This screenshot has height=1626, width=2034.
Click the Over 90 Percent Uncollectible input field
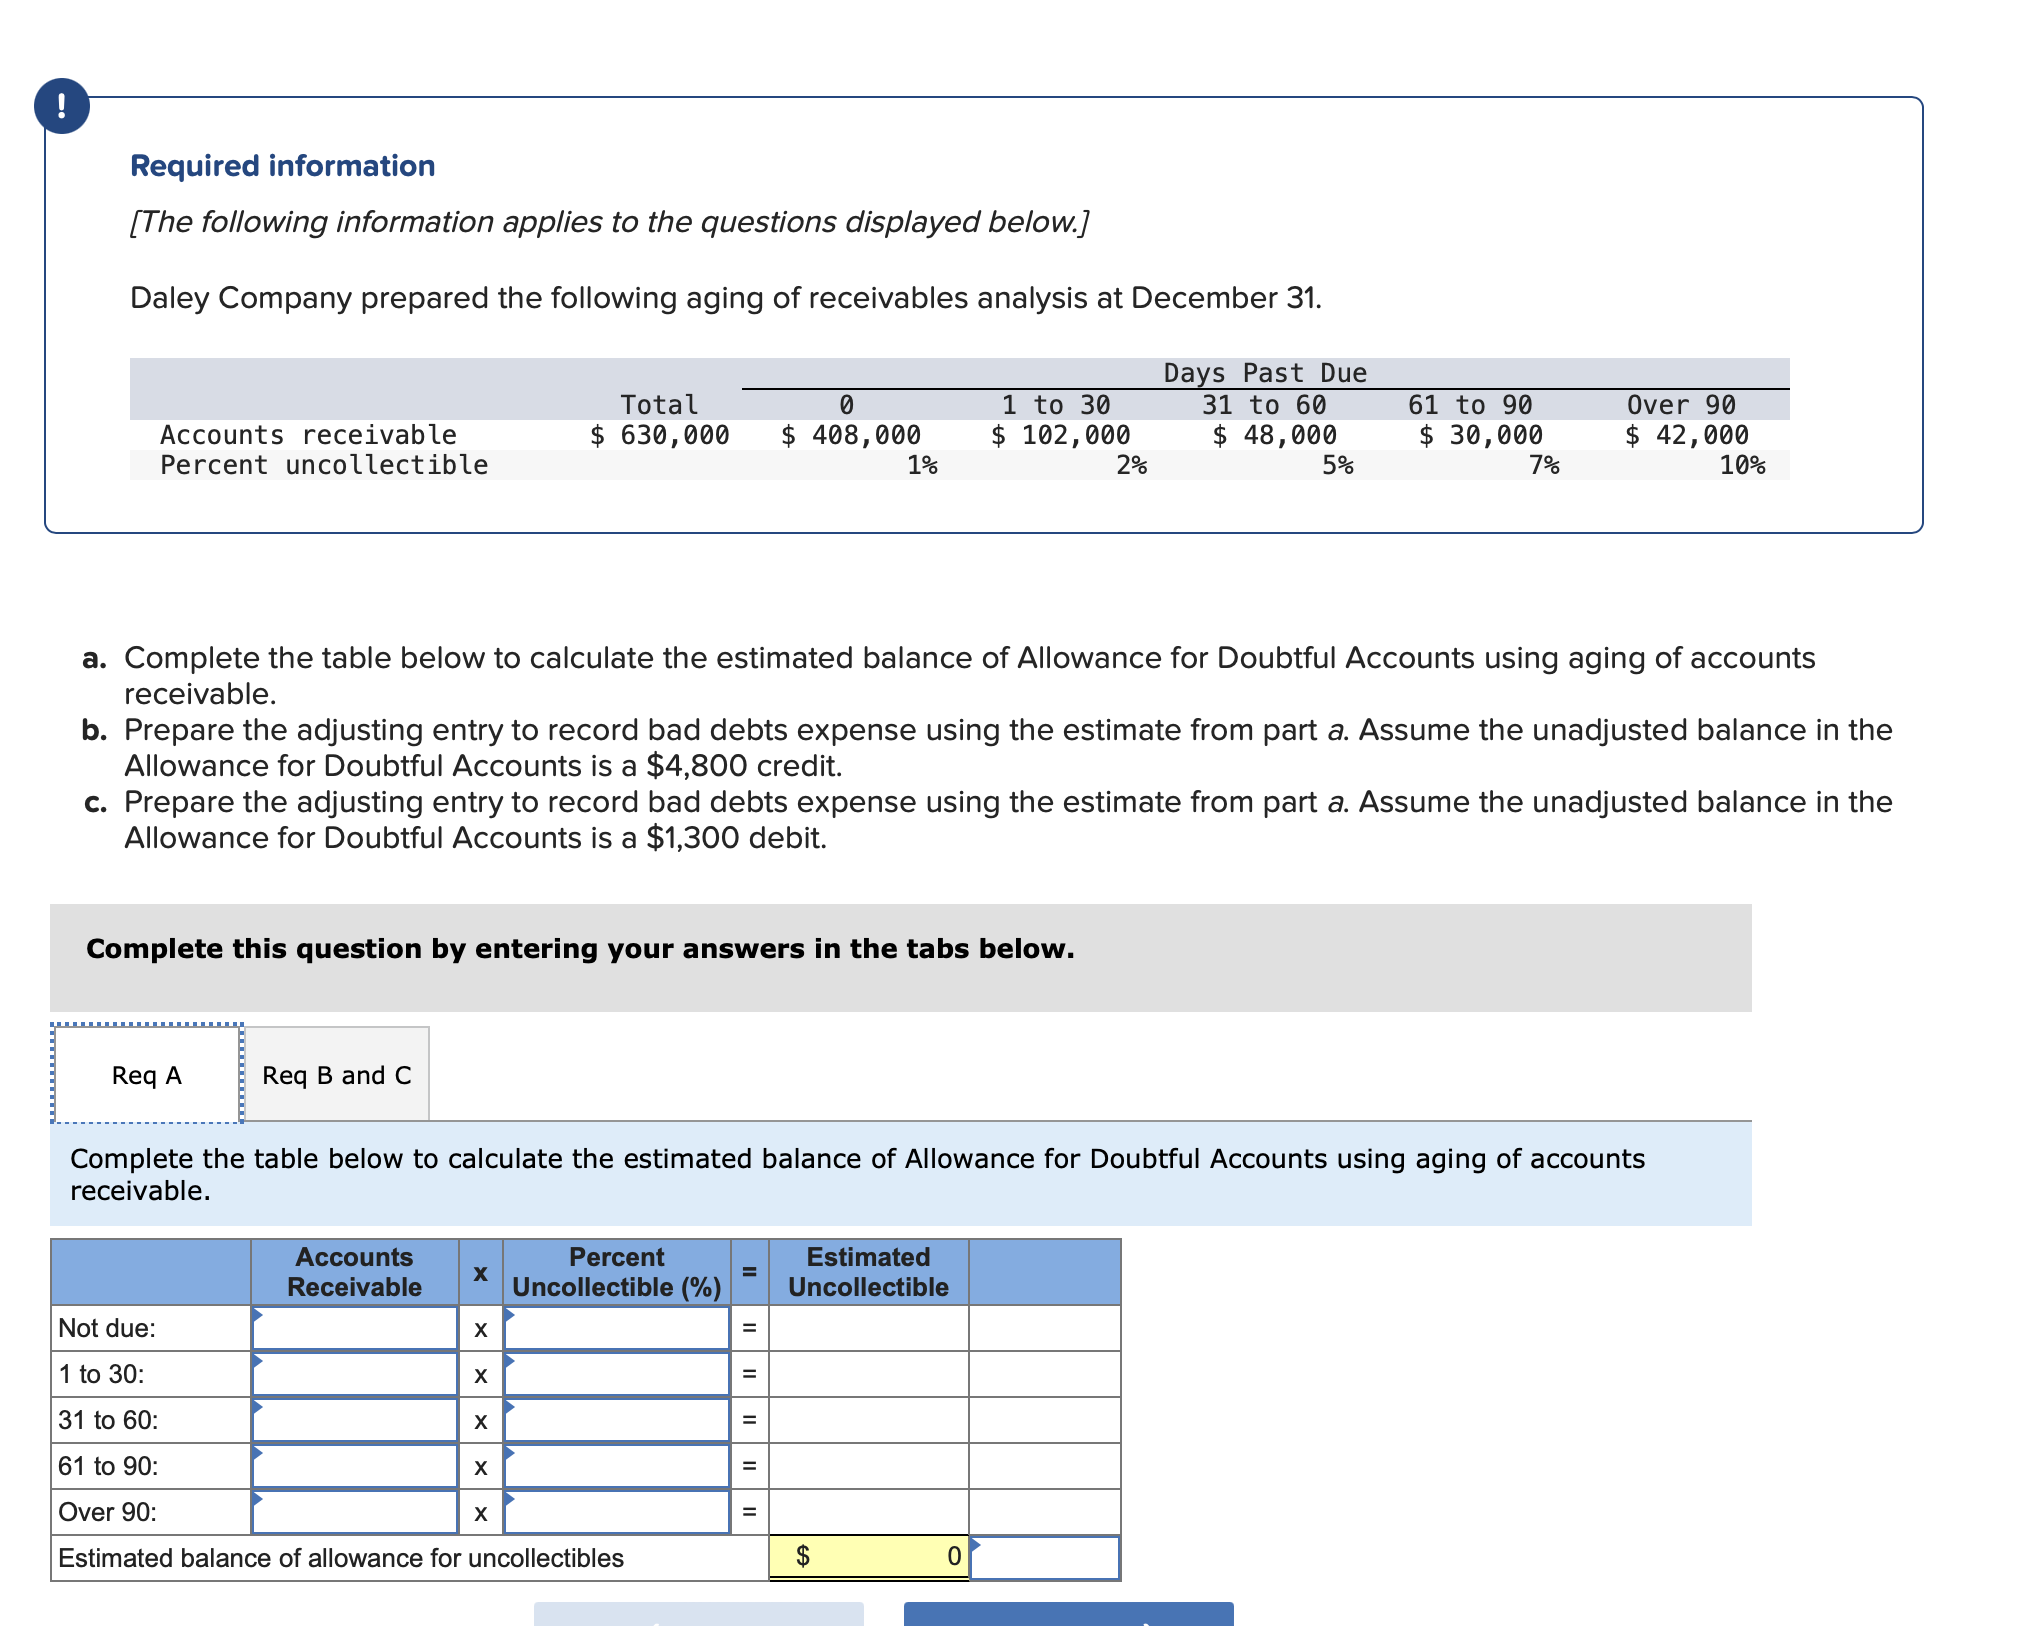tap(615, 1512)
